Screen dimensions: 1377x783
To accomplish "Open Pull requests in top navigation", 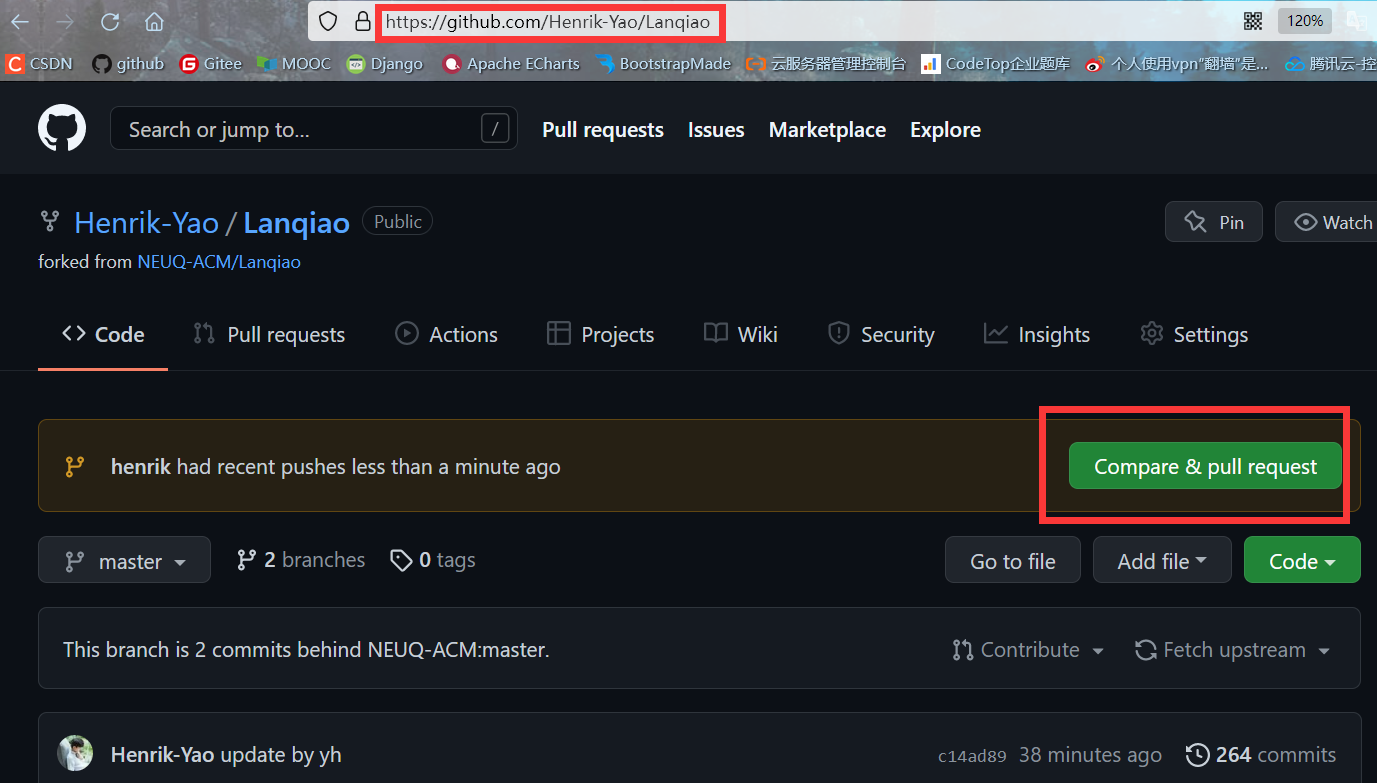I will pos(603,129).
